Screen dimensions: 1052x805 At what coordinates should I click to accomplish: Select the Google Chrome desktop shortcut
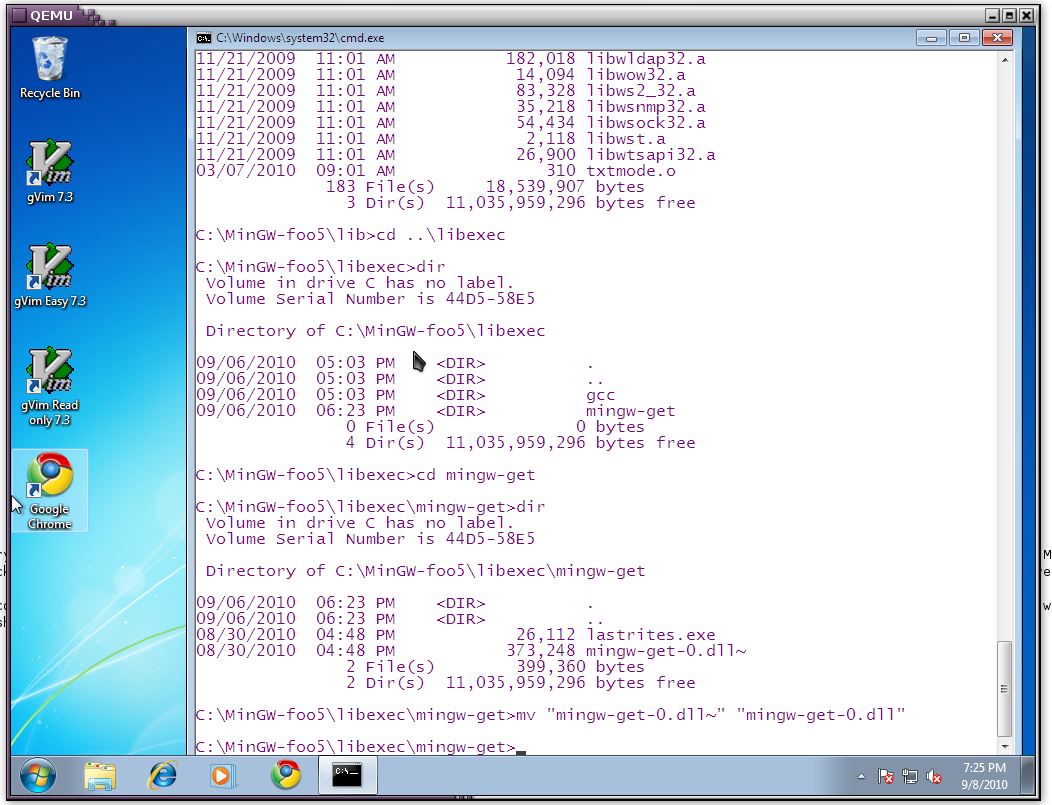tap(50, 489)
